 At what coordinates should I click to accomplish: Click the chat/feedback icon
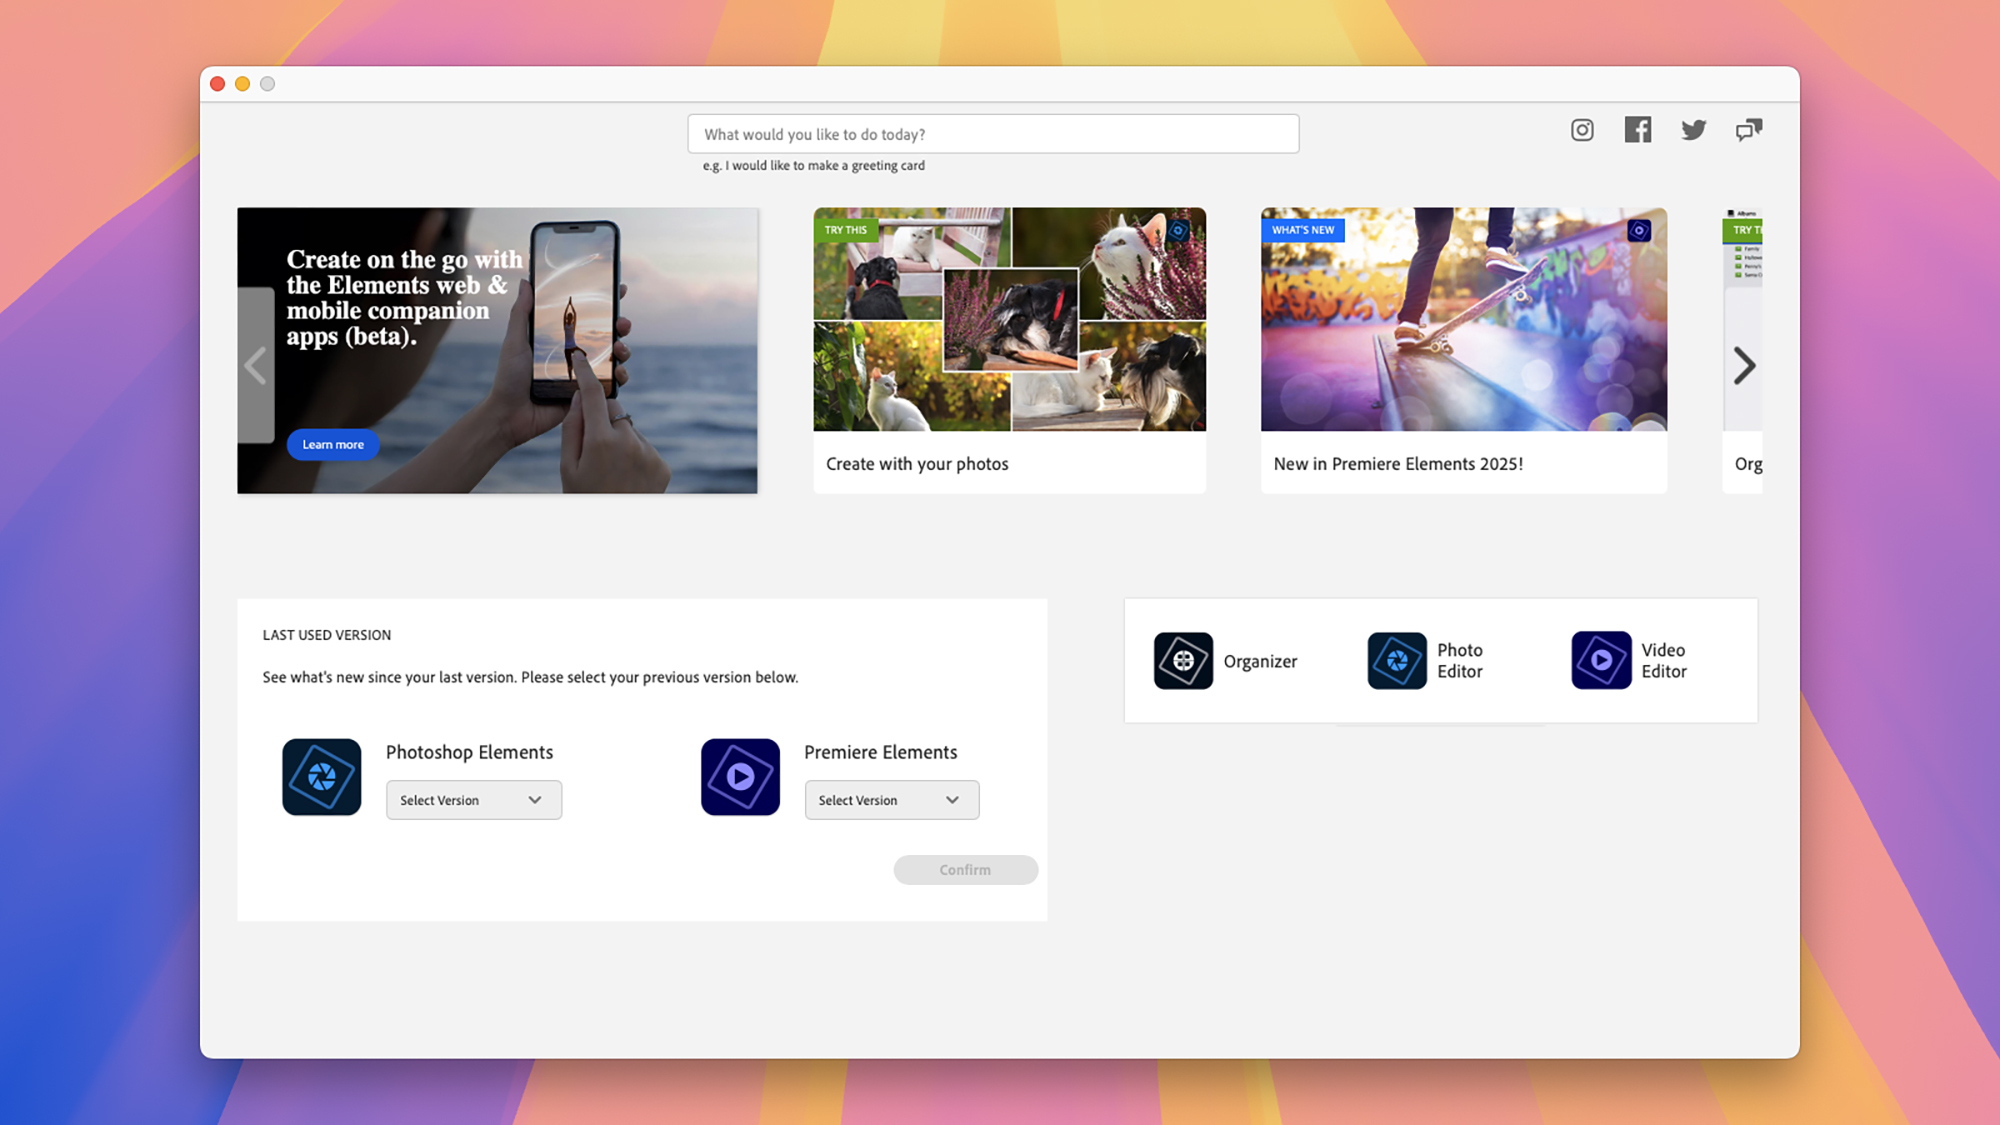click(x=1749, y=128)
